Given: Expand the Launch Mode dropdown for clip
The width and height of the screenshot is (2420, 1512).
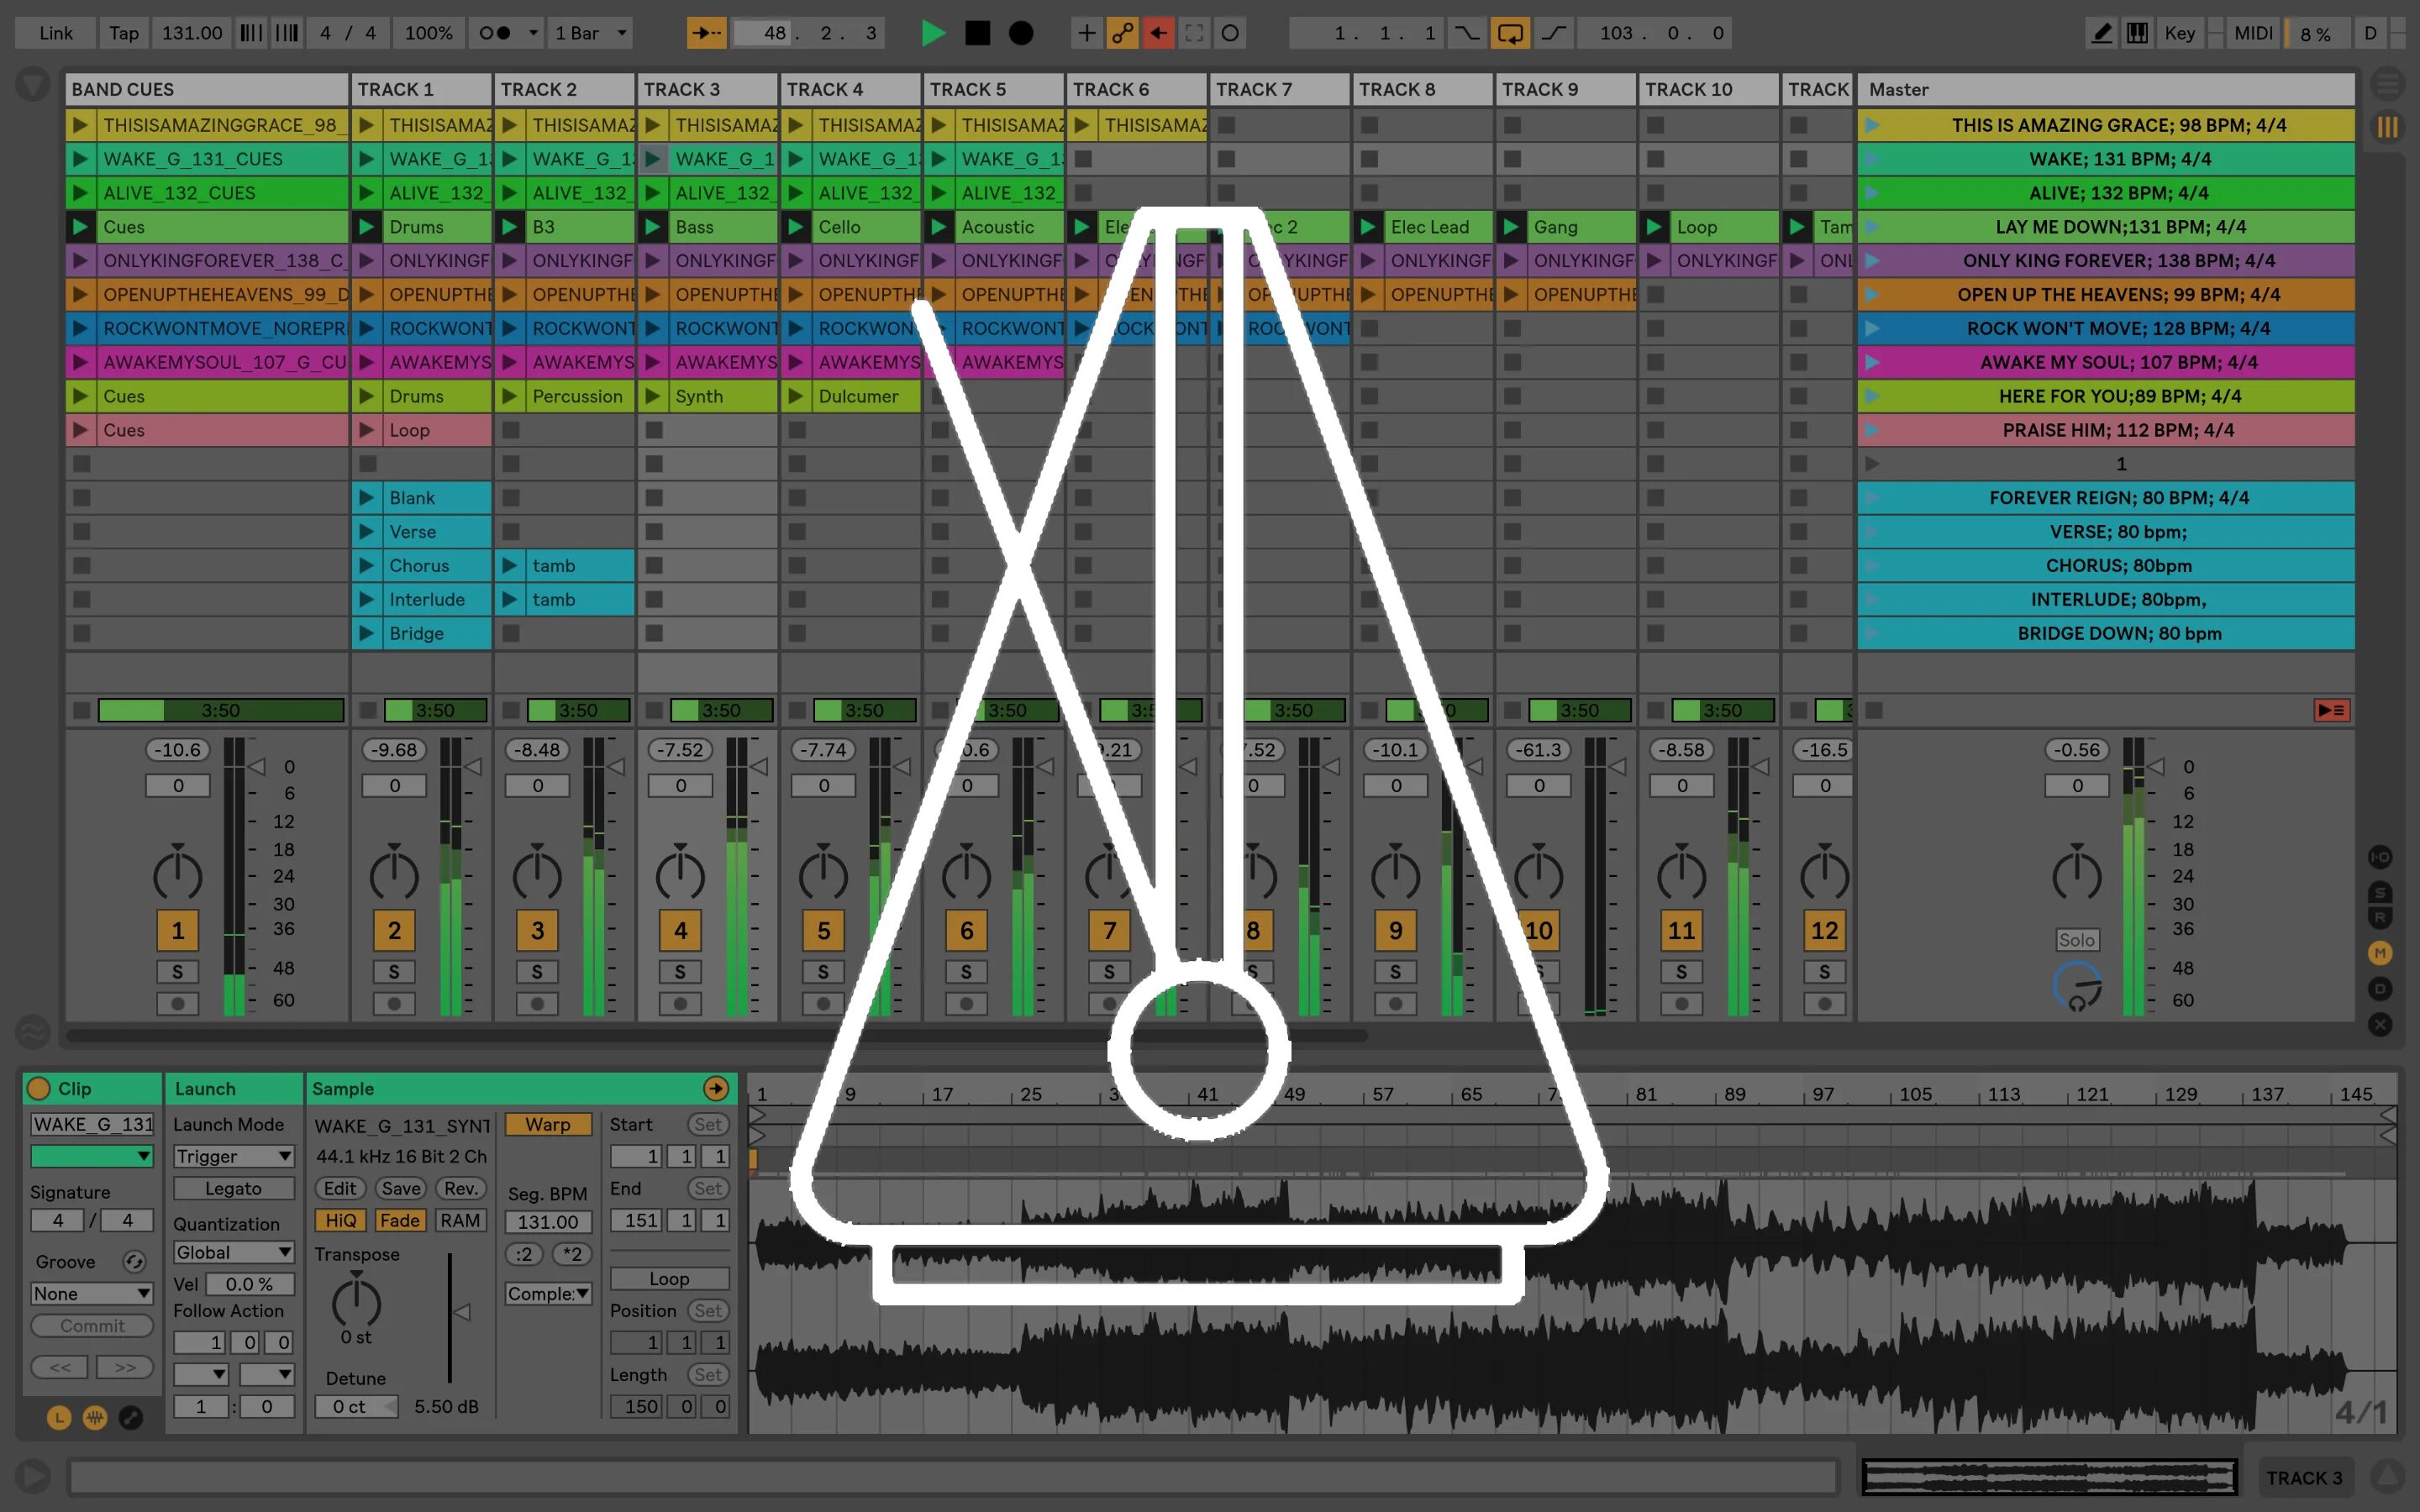Looking at the screenshot, I should click(x=235, y=1157).
